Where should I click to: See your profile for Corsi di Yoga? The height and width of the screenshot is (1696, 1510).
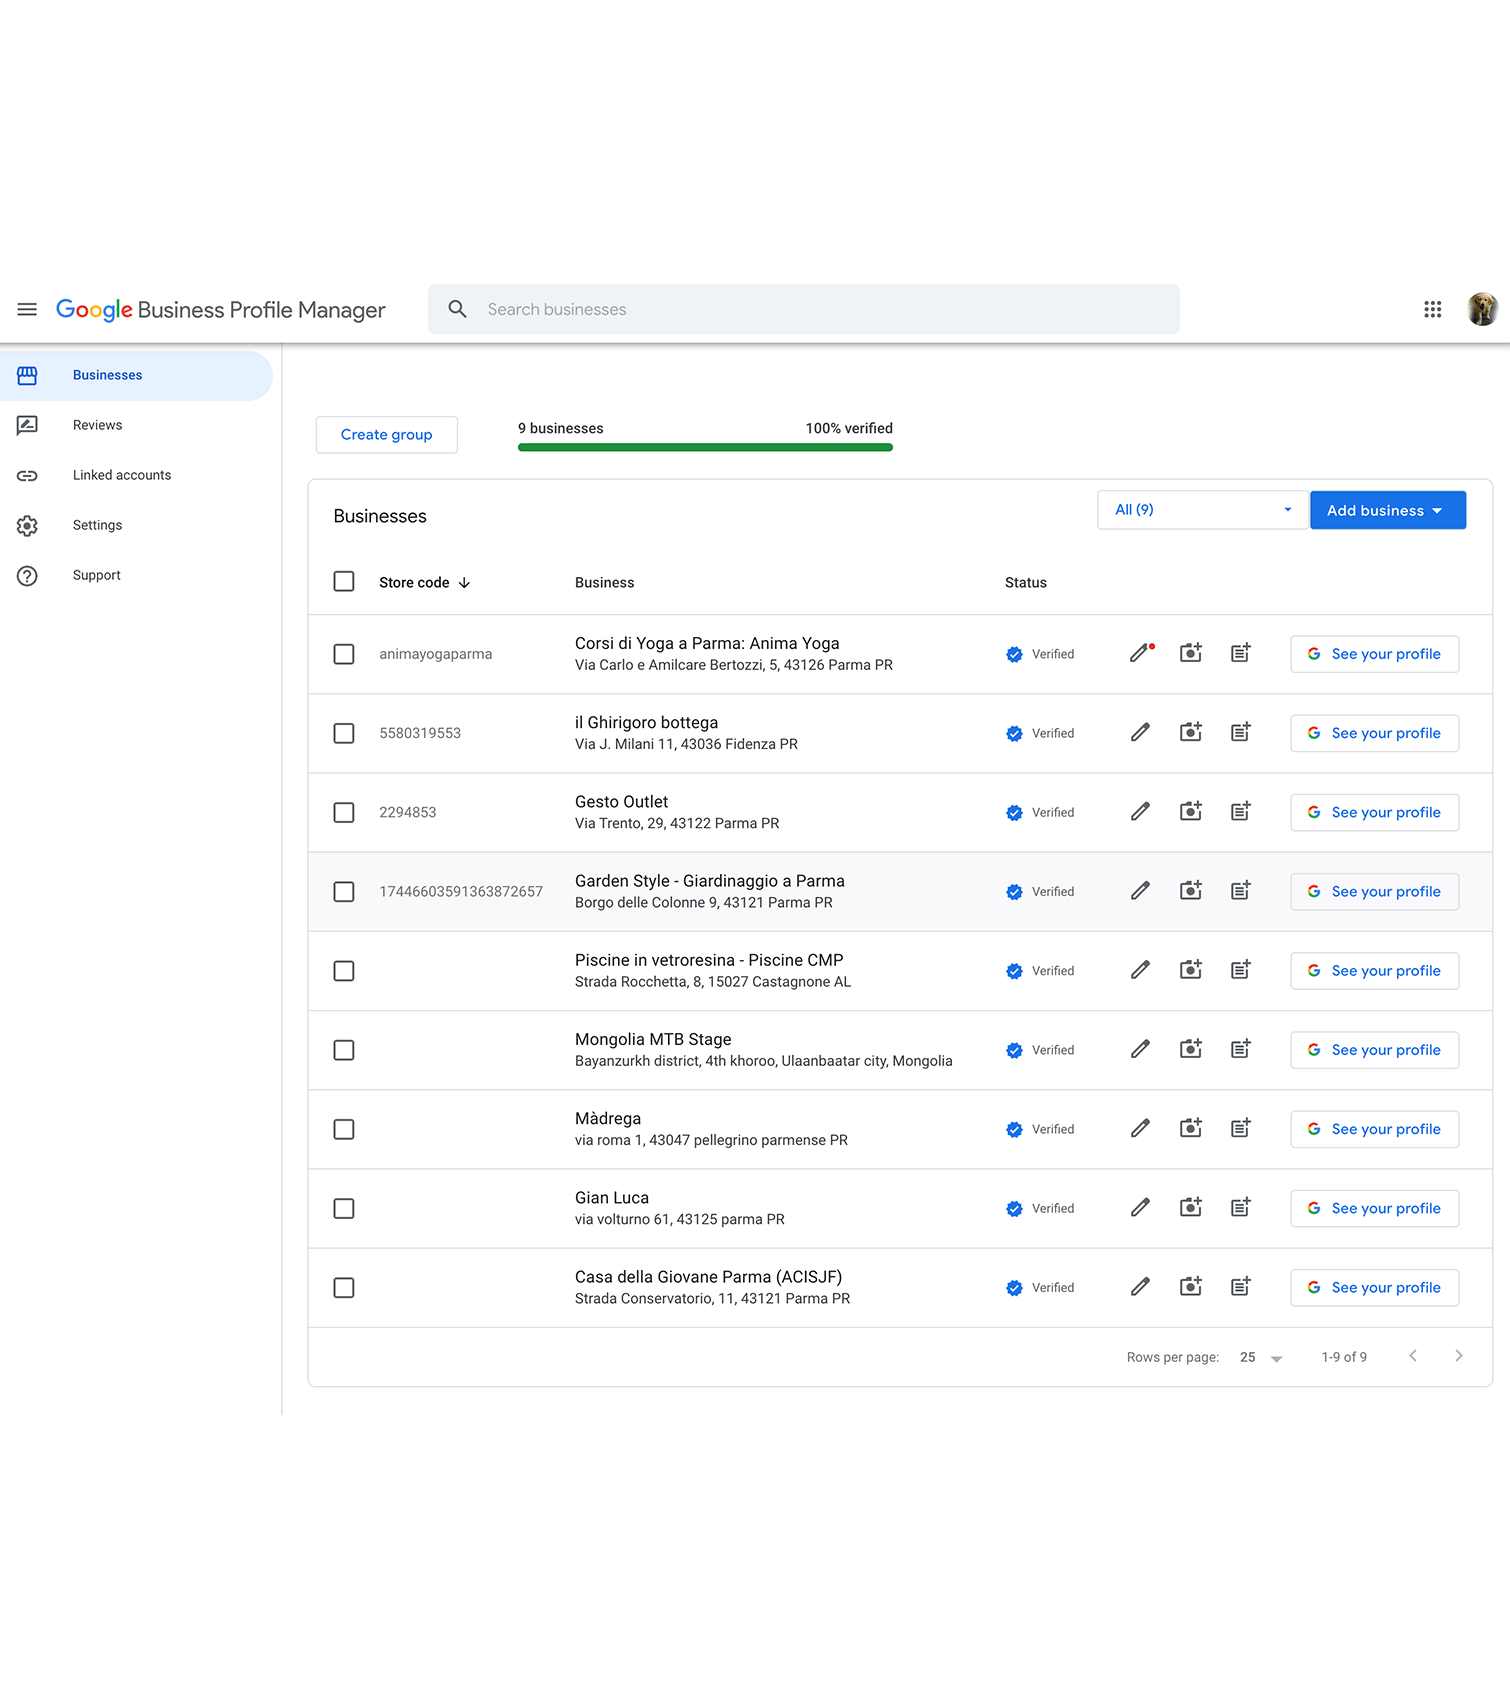pyautogui.click(x=1374, y=654)
